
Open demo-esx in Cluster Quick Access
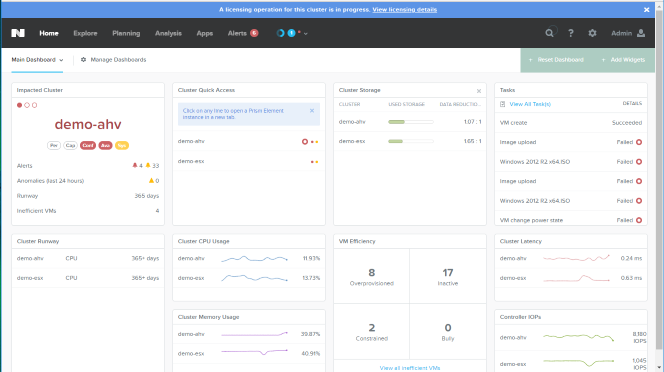[249, 161]
